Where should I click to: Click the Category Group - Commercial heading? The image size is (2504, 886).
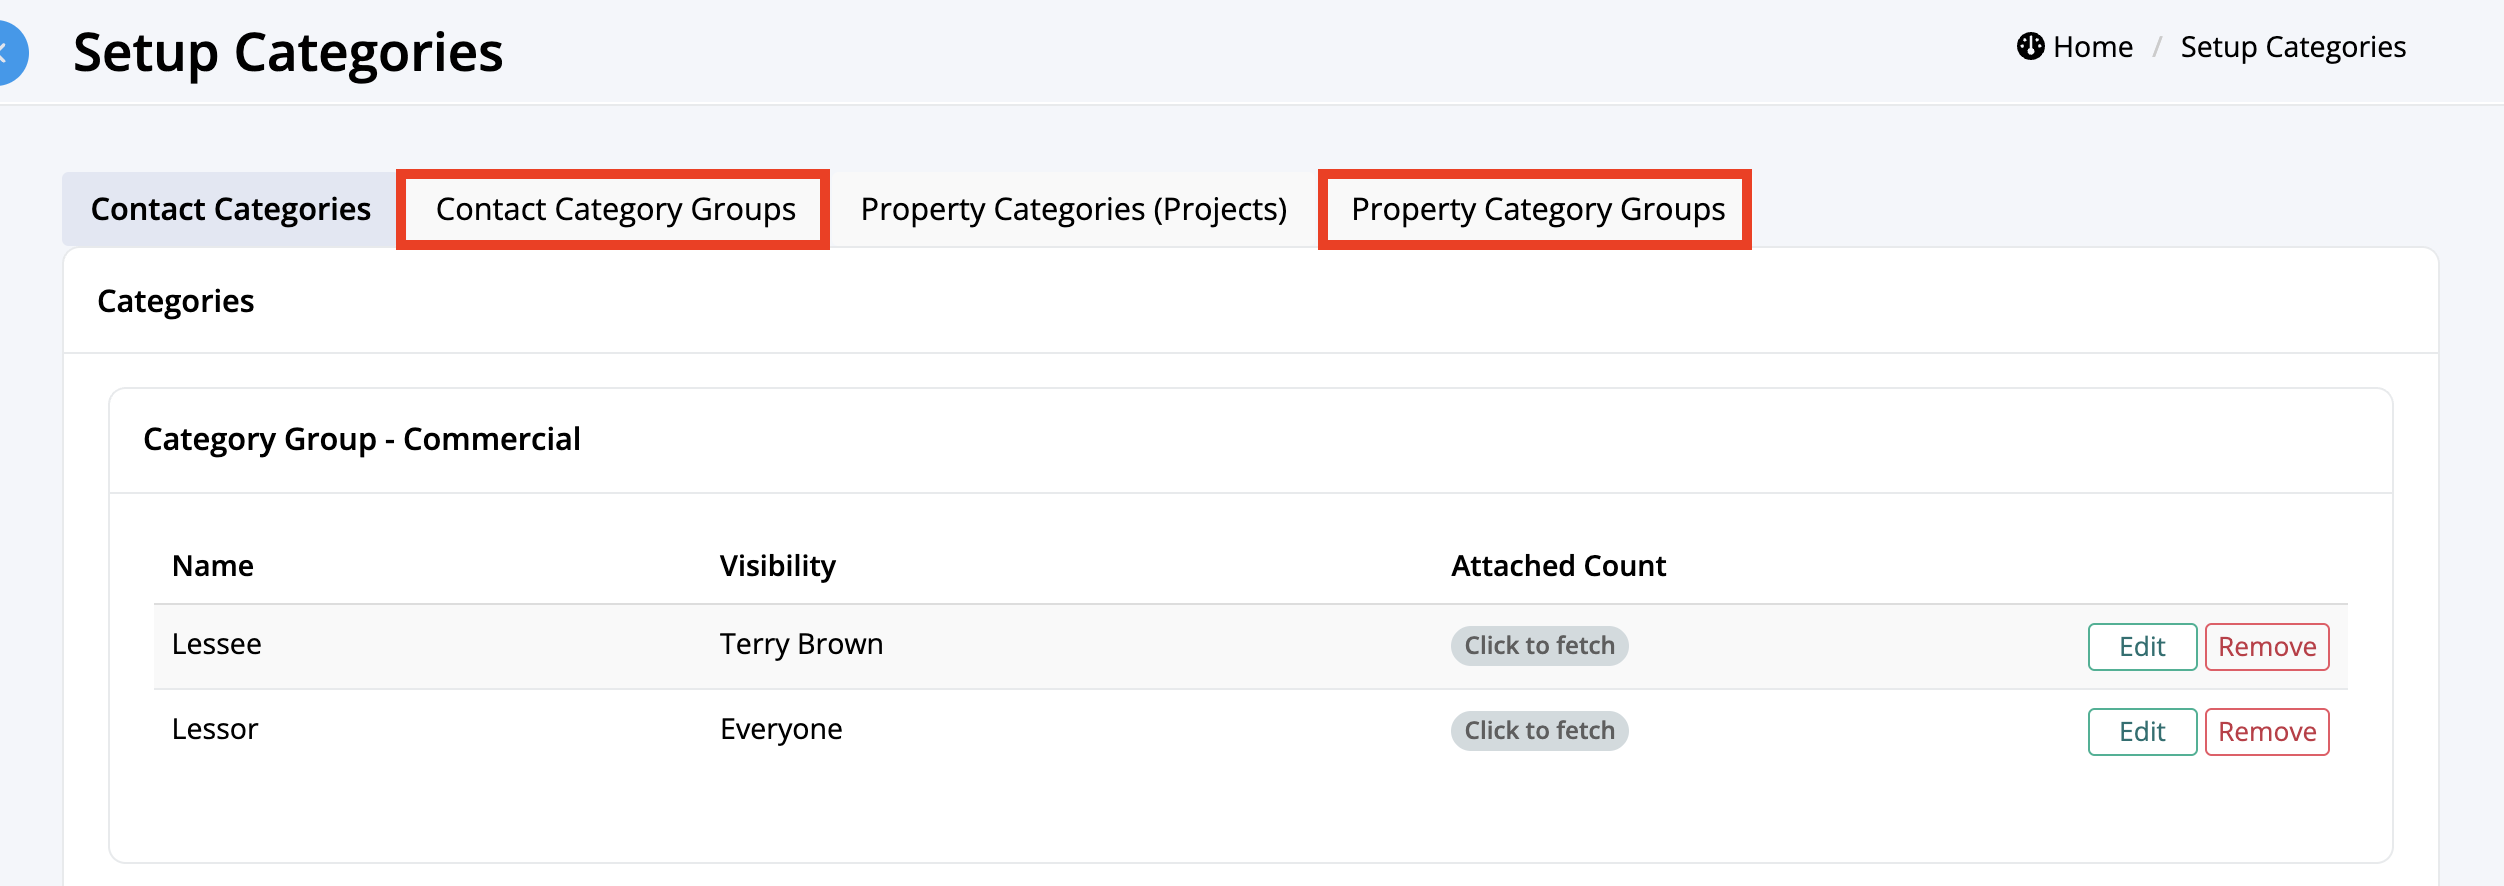361,439
